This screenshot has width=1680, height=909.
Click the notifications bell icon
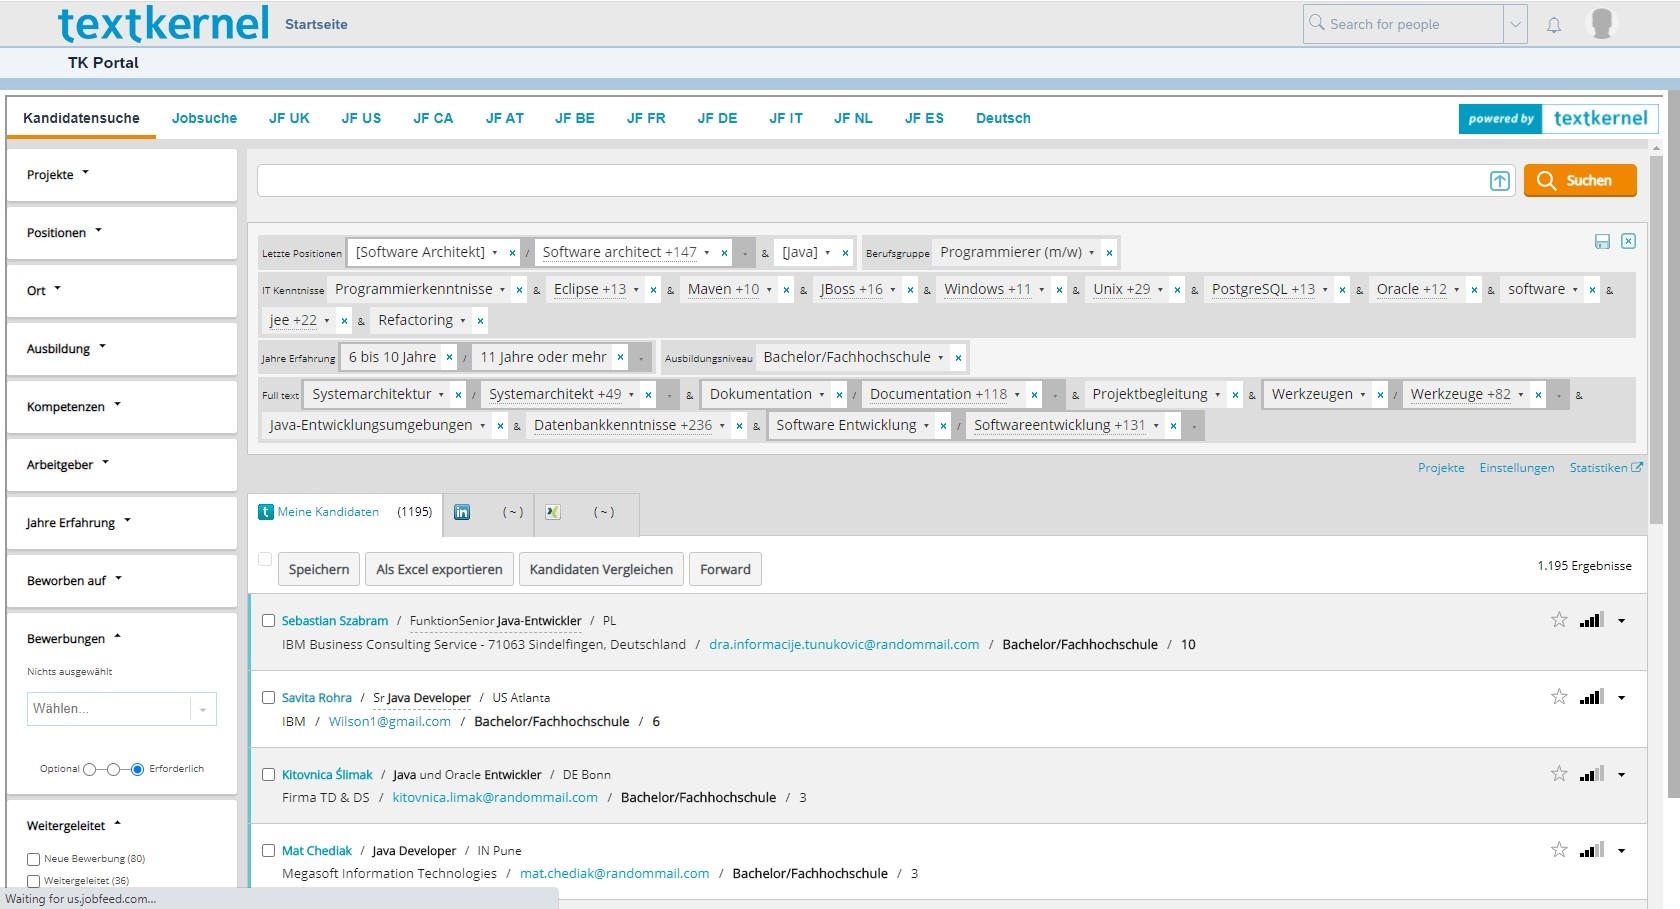pos(1554,25)
